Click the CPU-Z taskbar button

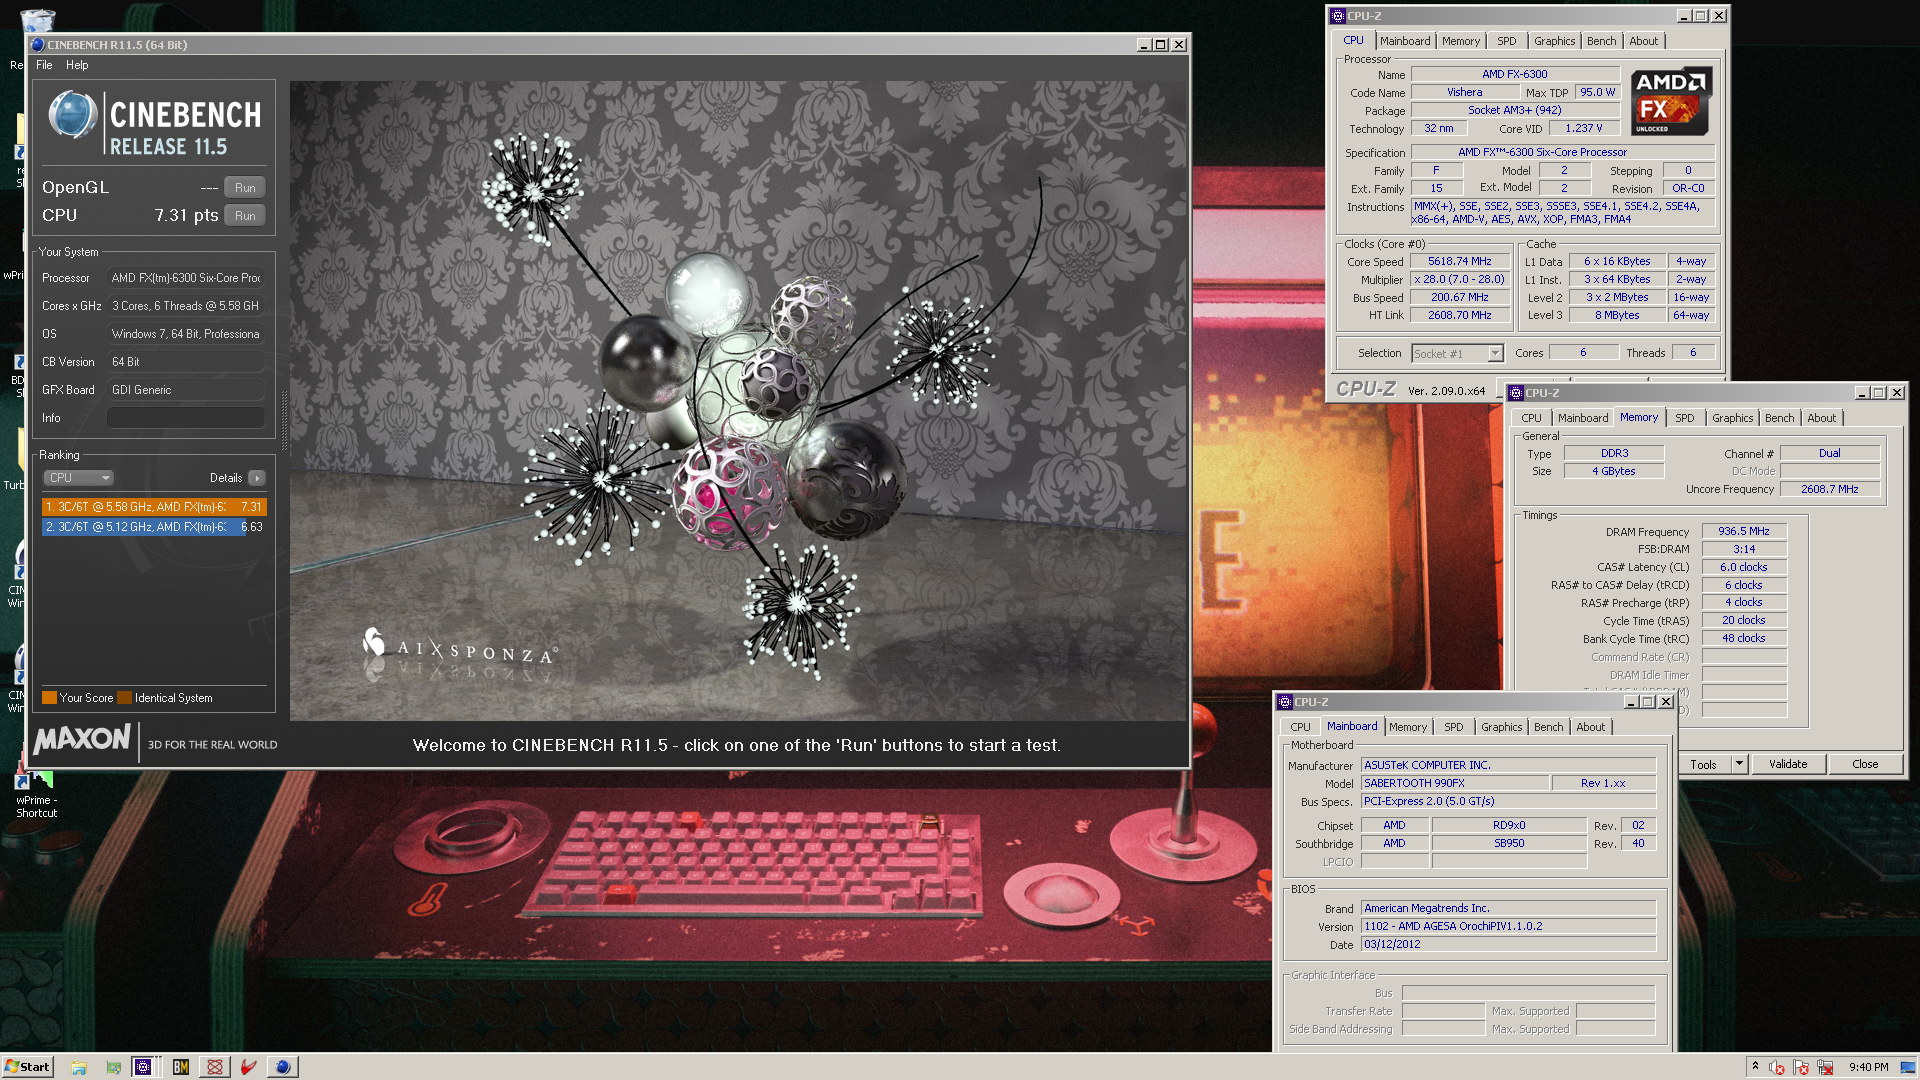click(x=143, y=1067)
